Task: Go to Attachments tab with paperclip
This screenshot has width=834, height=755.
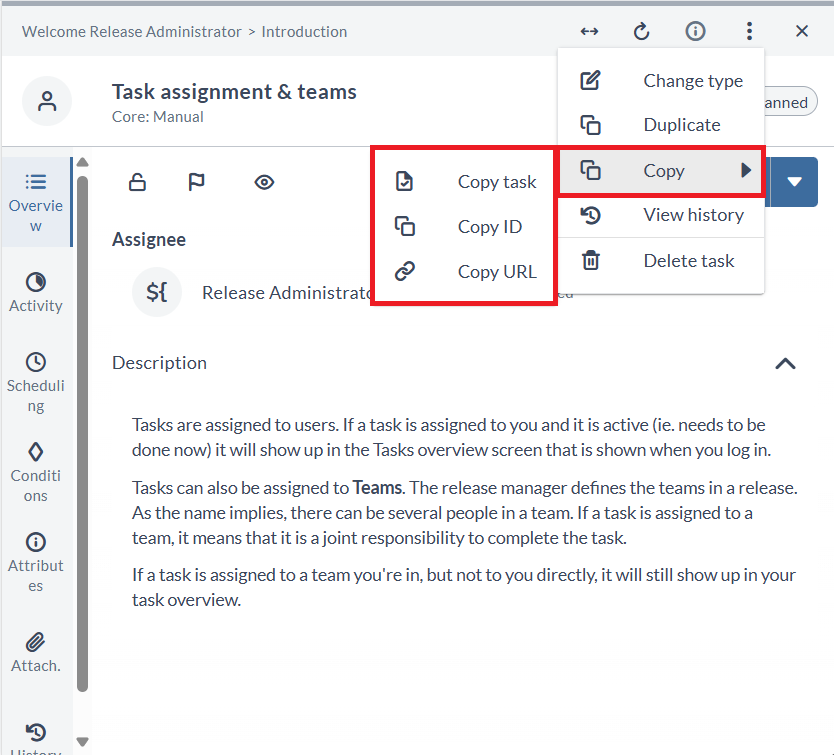Action: pos(36,652)
